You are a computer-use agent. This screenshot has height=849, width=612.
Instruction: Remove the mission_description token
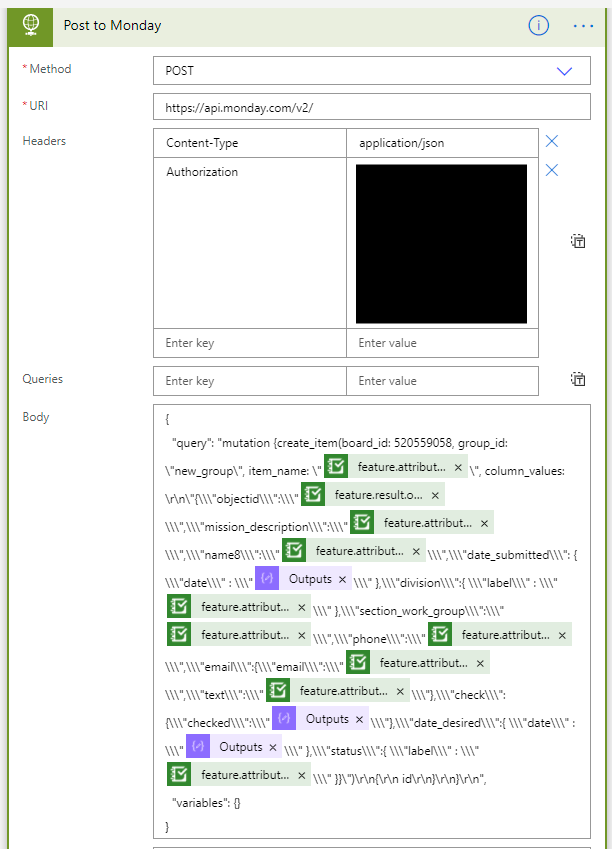[x=484, y=524]
